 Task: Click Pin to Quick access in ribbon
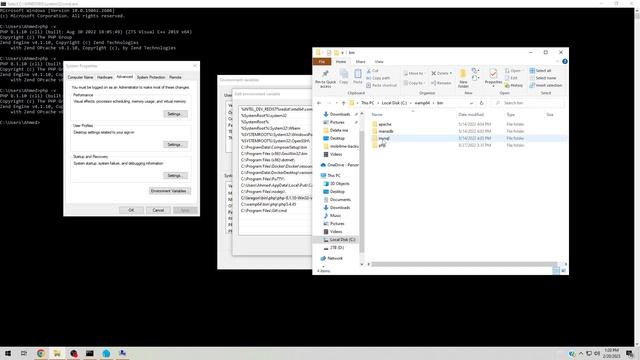(x=325, y=79)
